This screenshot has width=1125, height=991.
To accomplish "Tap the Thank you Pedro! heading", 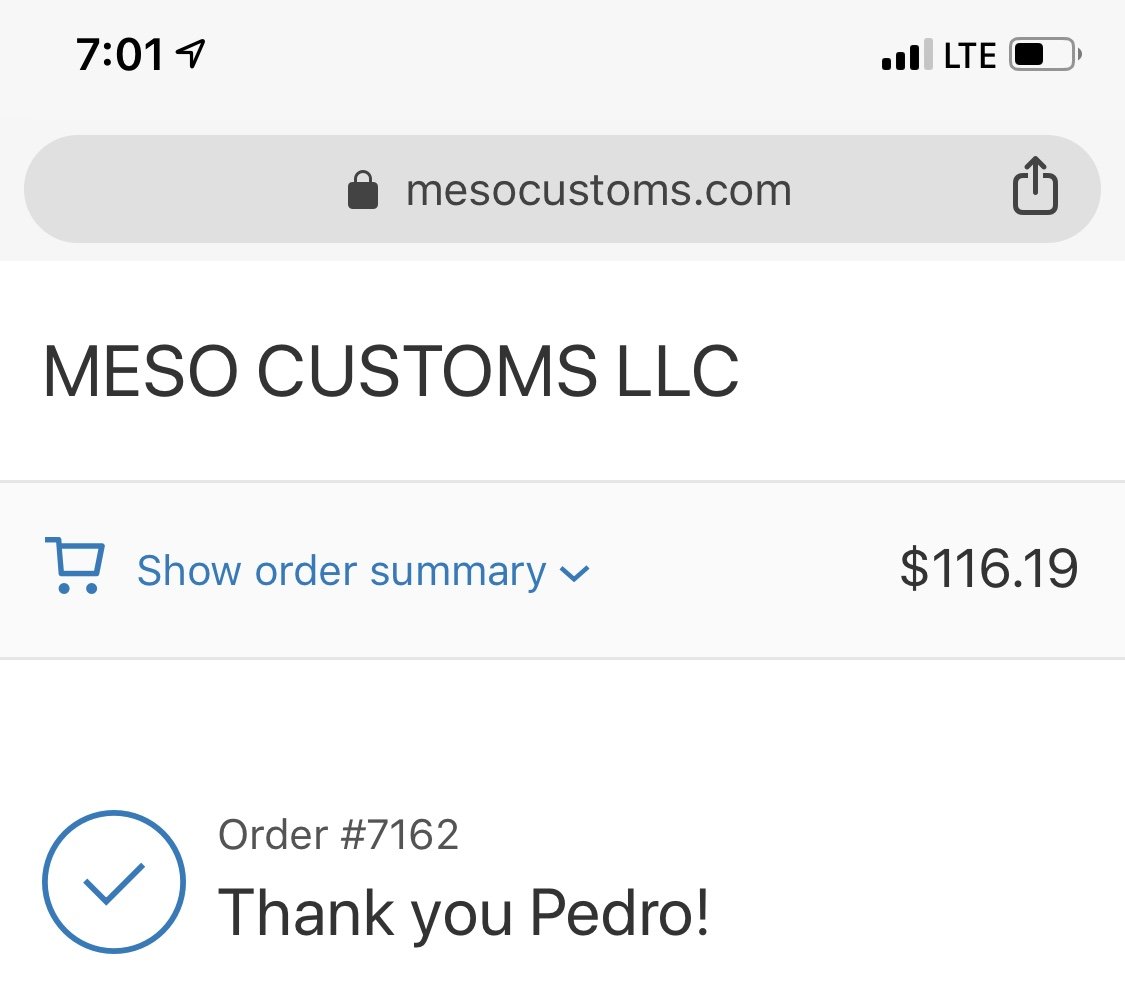I will click(463, 913).
